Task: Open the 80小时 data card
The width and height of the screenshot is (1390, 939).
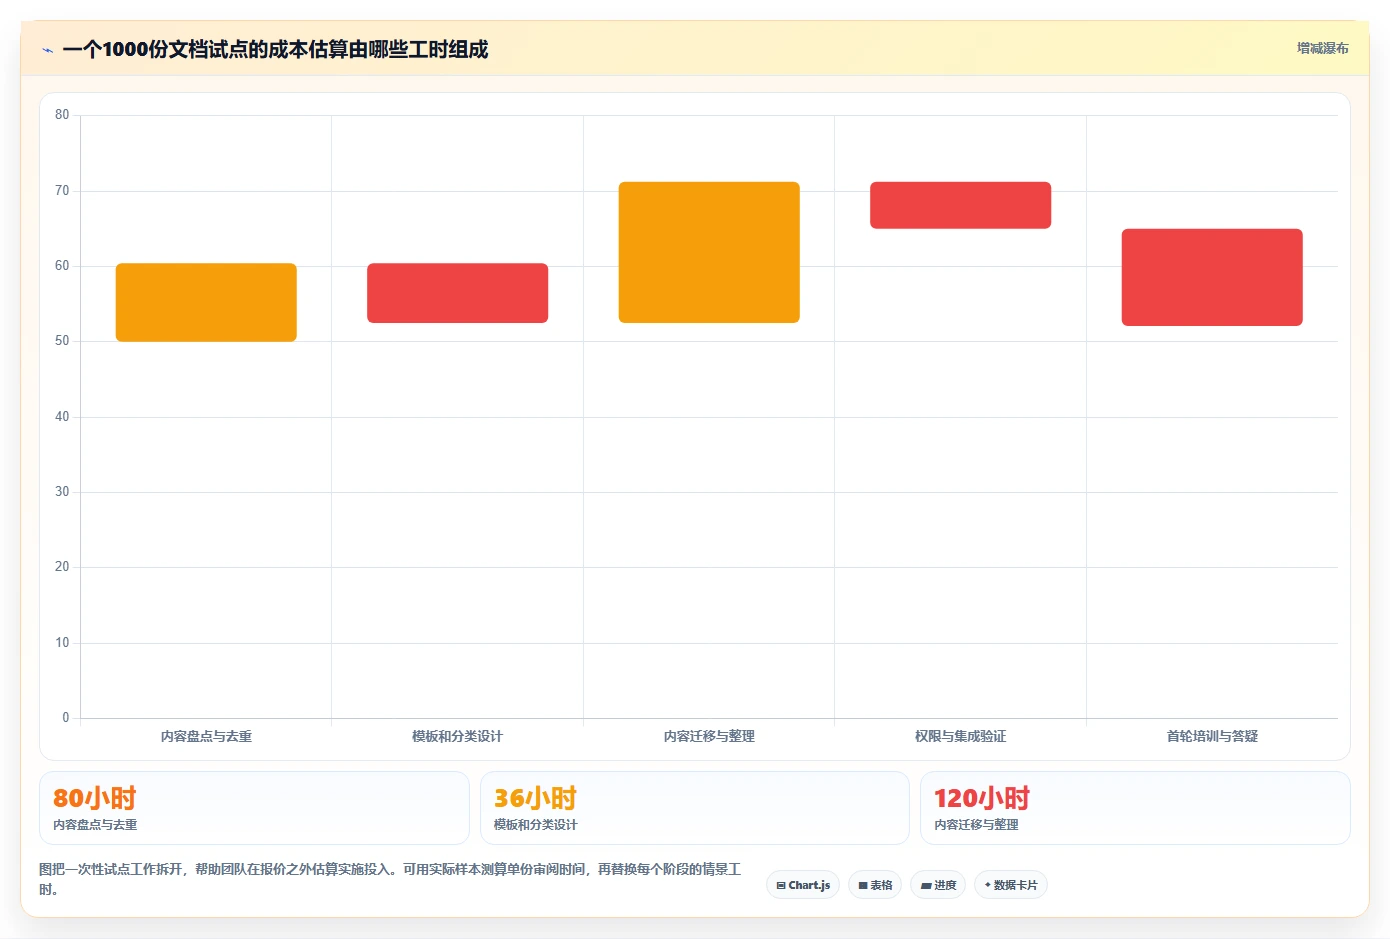Action: 254,808
